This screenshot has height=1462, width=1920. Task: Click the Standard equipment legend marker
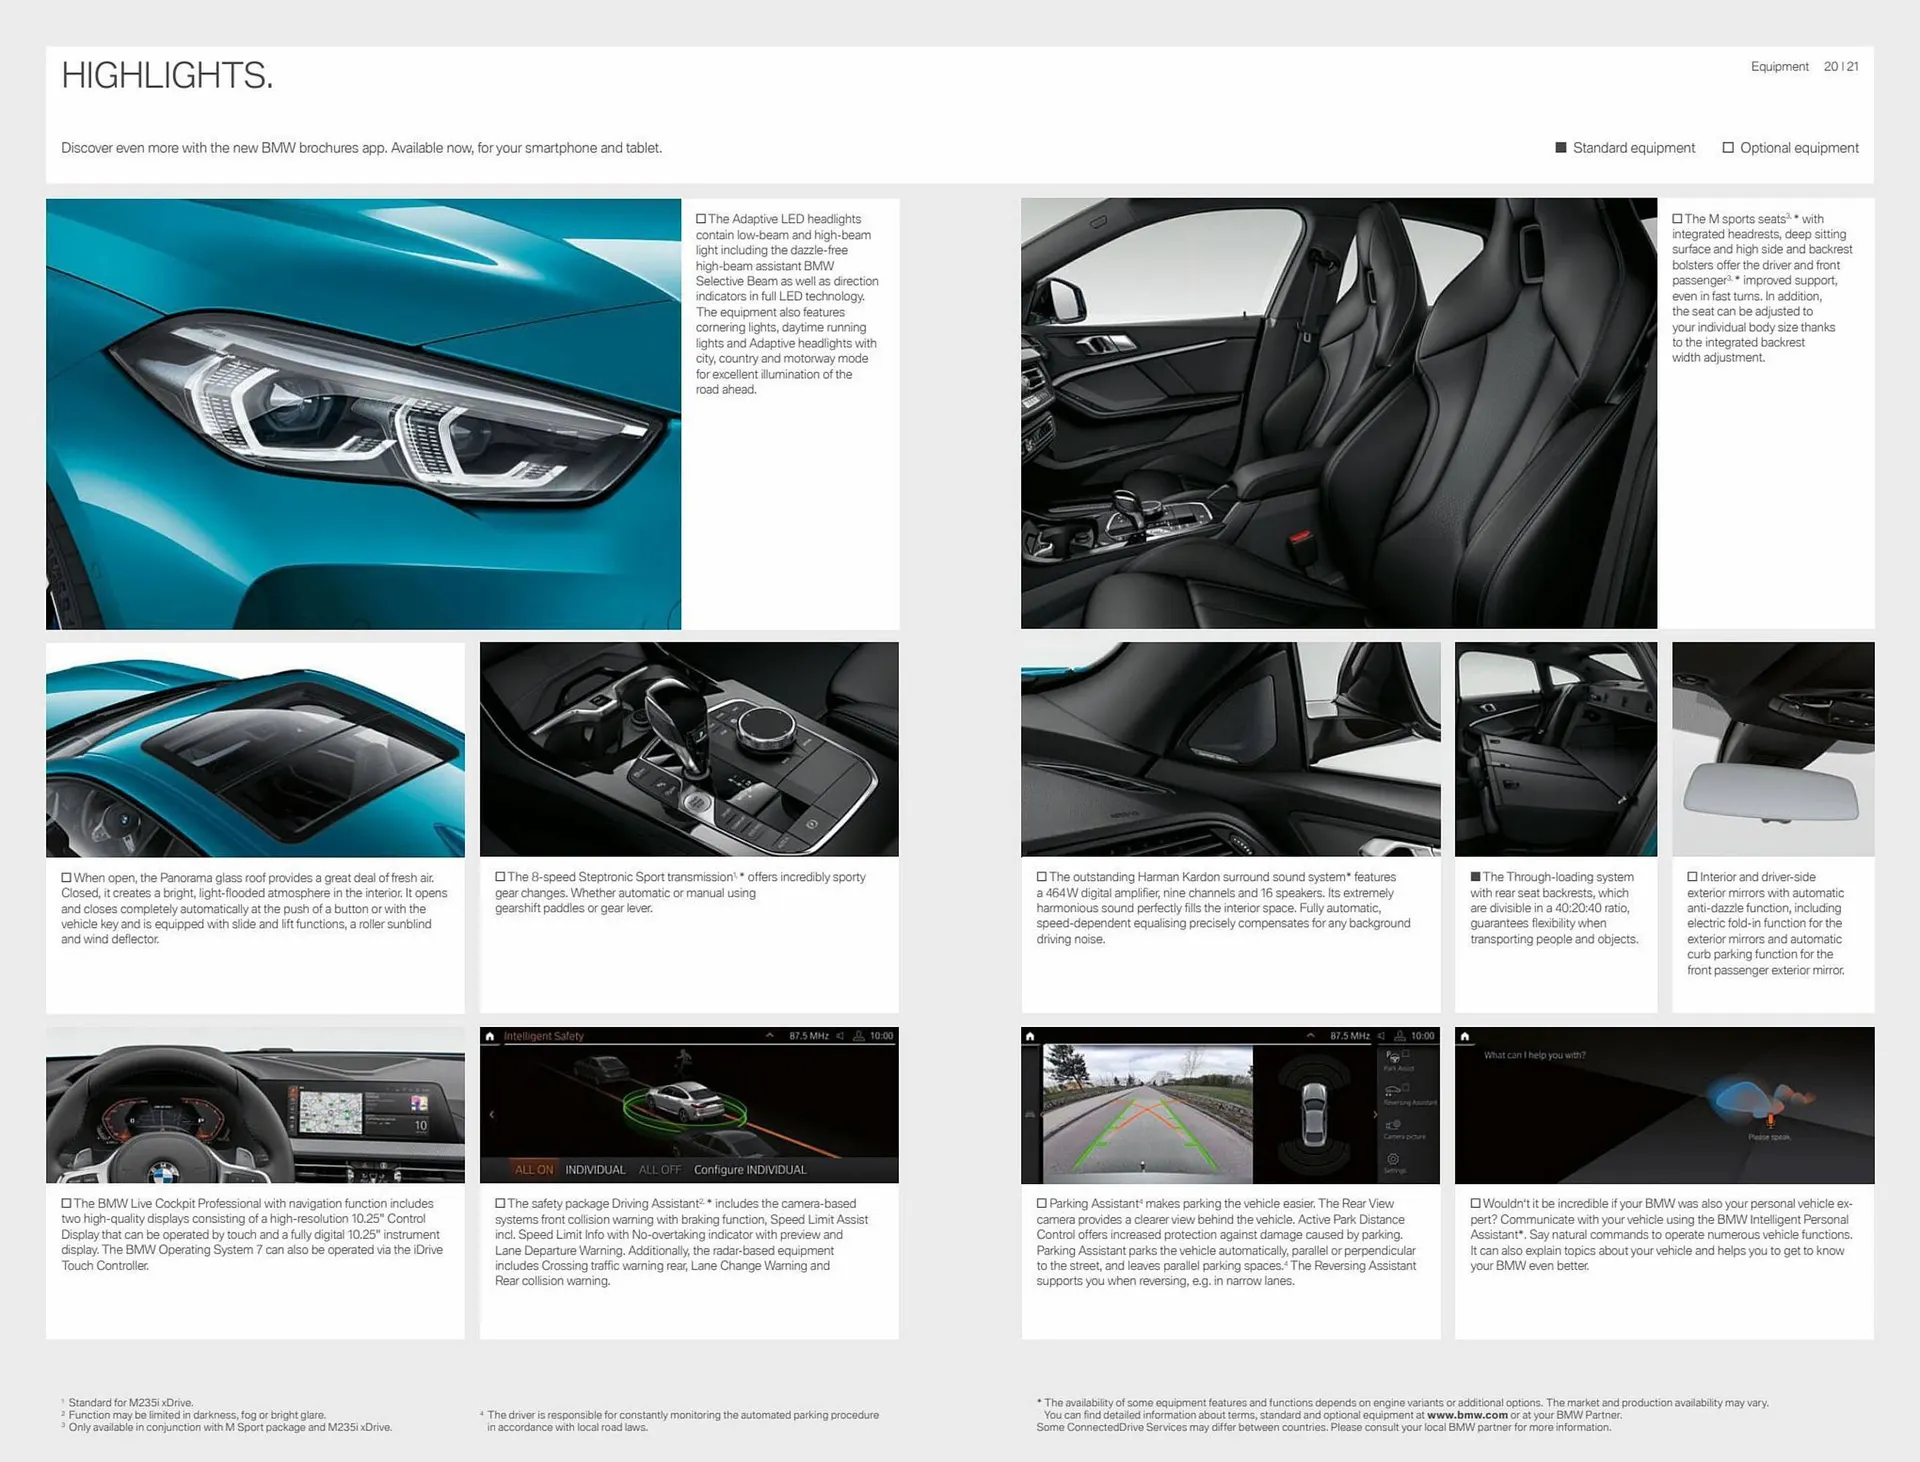coord(1560,147)
